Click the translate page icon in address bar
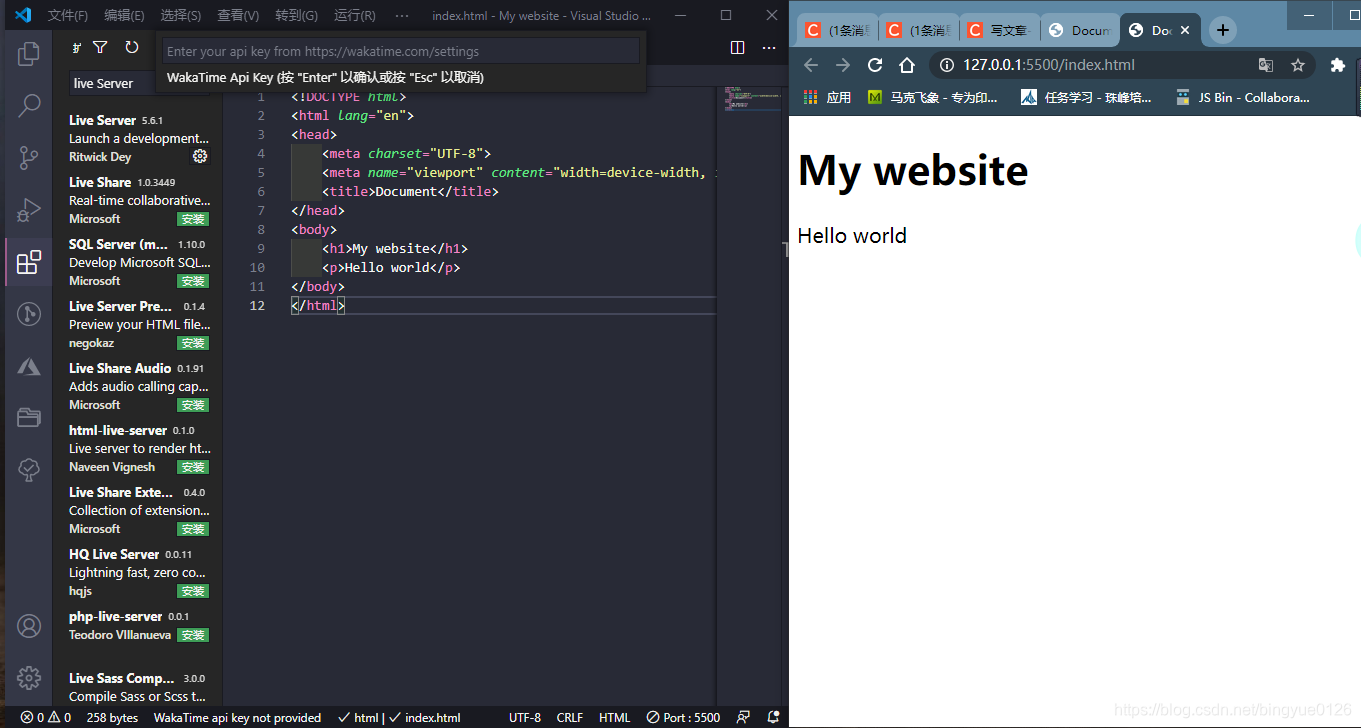 pos(1266,65)
